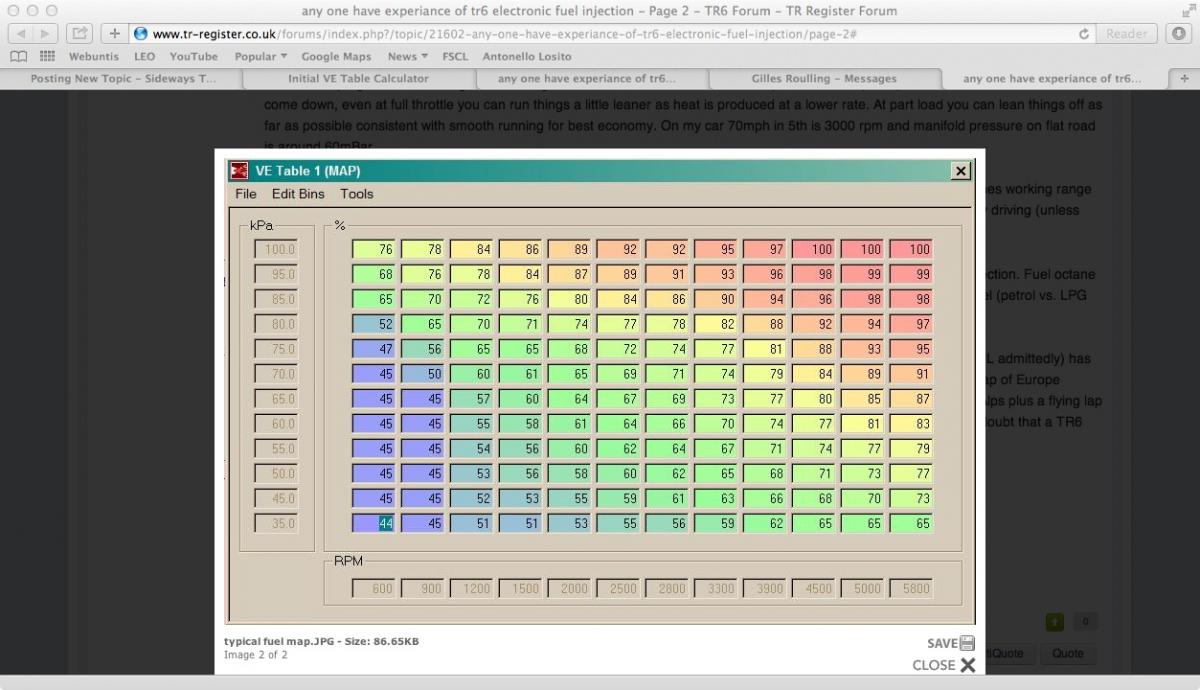Viewport: 1200px width, 690px height.
Task: Click the Safari forward arrow button
Action: (47, 34)
